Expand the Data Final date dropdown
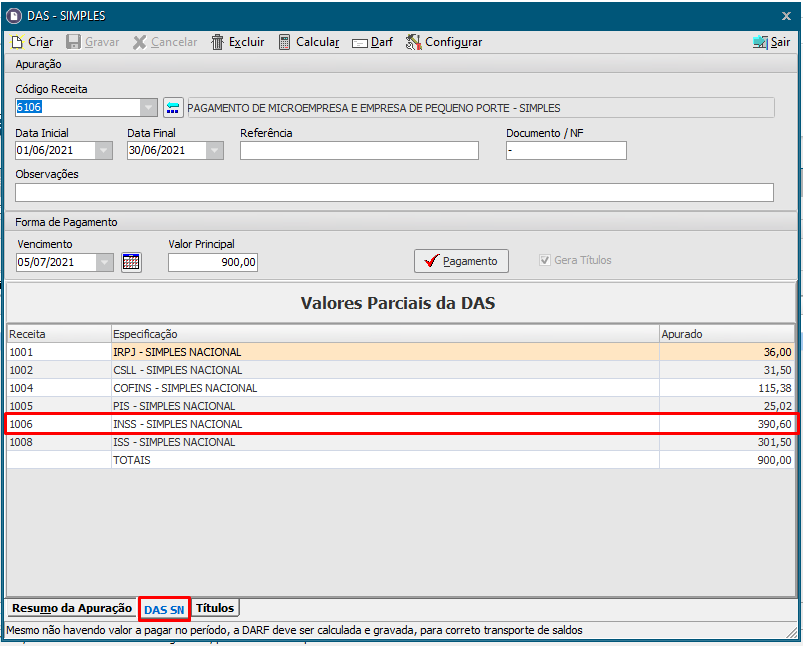This screenshot has height=647, width=803. click(x=215, y=151)
